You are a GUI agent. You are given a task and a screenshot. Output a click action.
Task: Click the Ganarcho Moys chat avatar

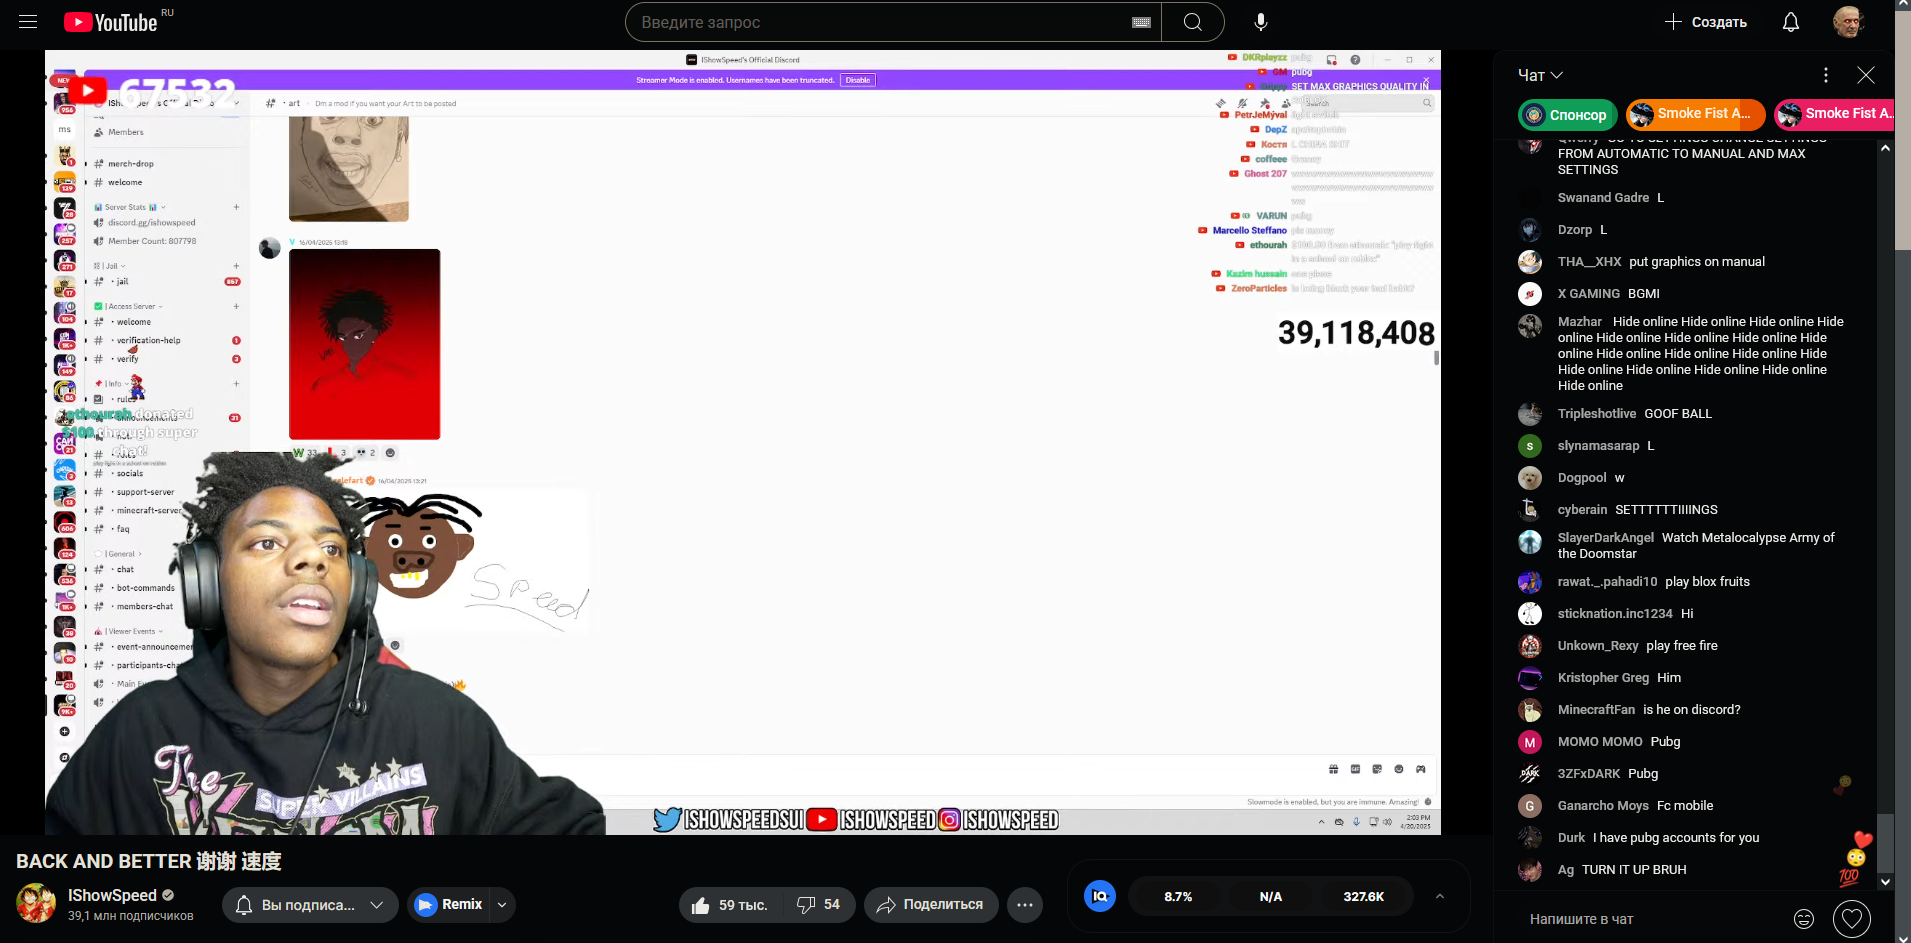(1530, 806)
